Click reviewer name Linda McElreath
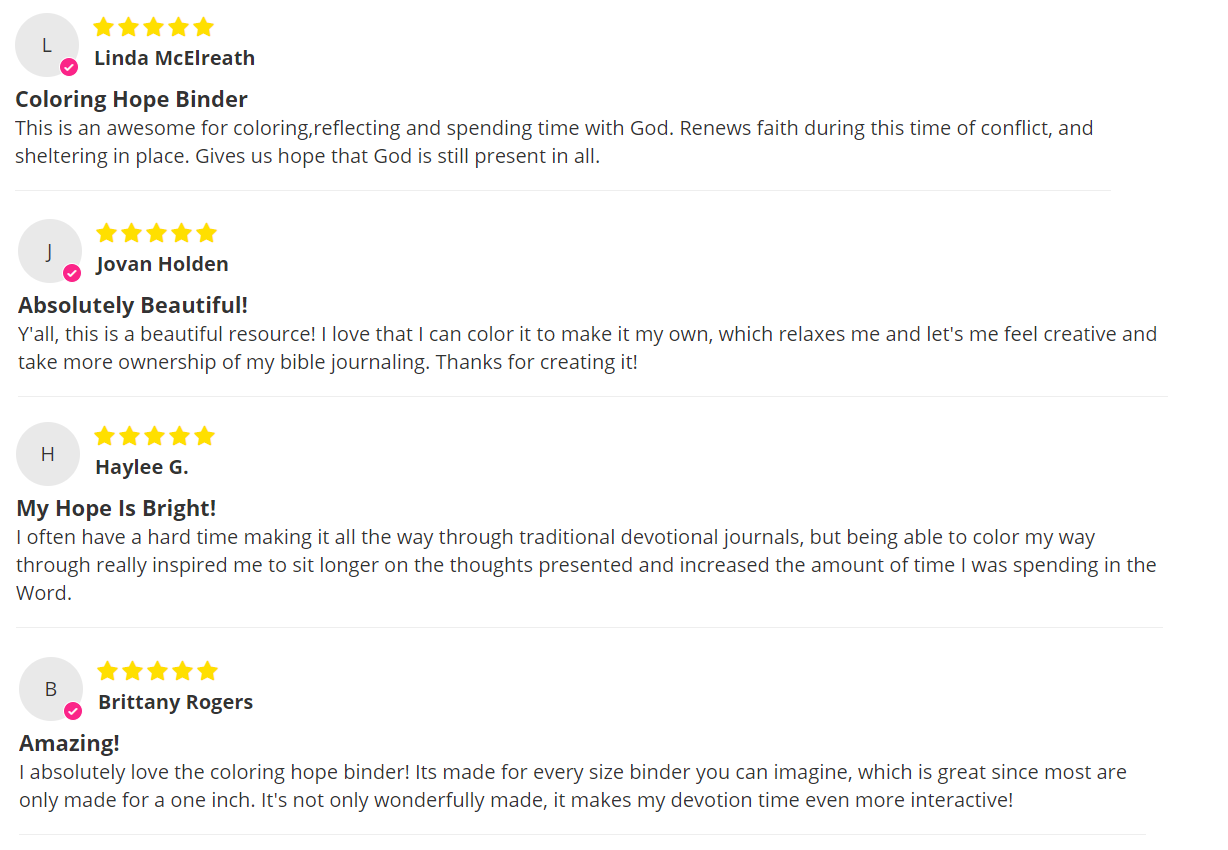This screenshot has height=850, width=1228. coord(174,58)
